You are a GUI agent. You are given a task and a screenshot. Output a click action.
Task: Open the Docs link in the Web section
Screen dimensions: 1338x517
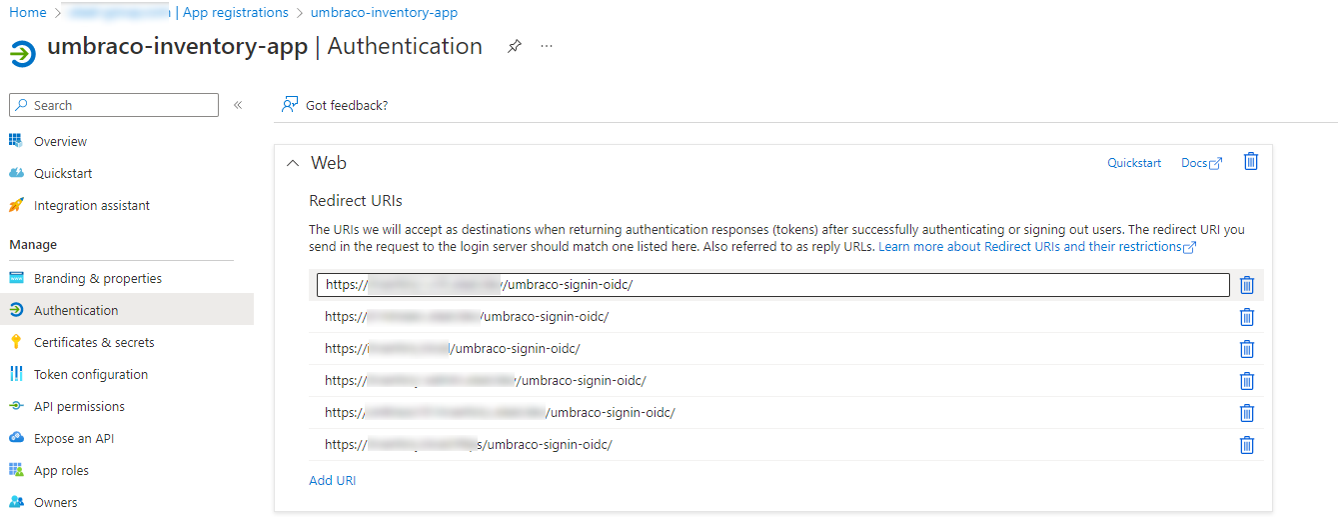click(x=1201, y=163)
